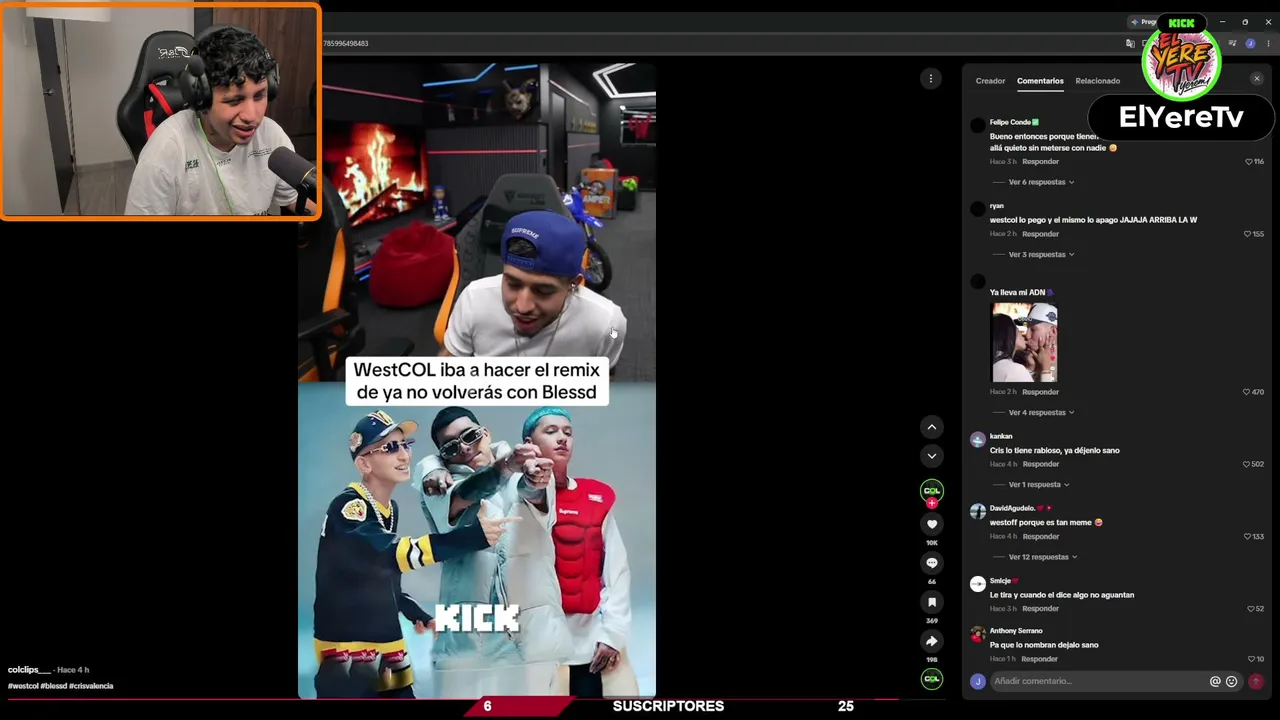Open the emoji picker in comment box
The height and width of the screenshot is (720, 1280).
1231,681
